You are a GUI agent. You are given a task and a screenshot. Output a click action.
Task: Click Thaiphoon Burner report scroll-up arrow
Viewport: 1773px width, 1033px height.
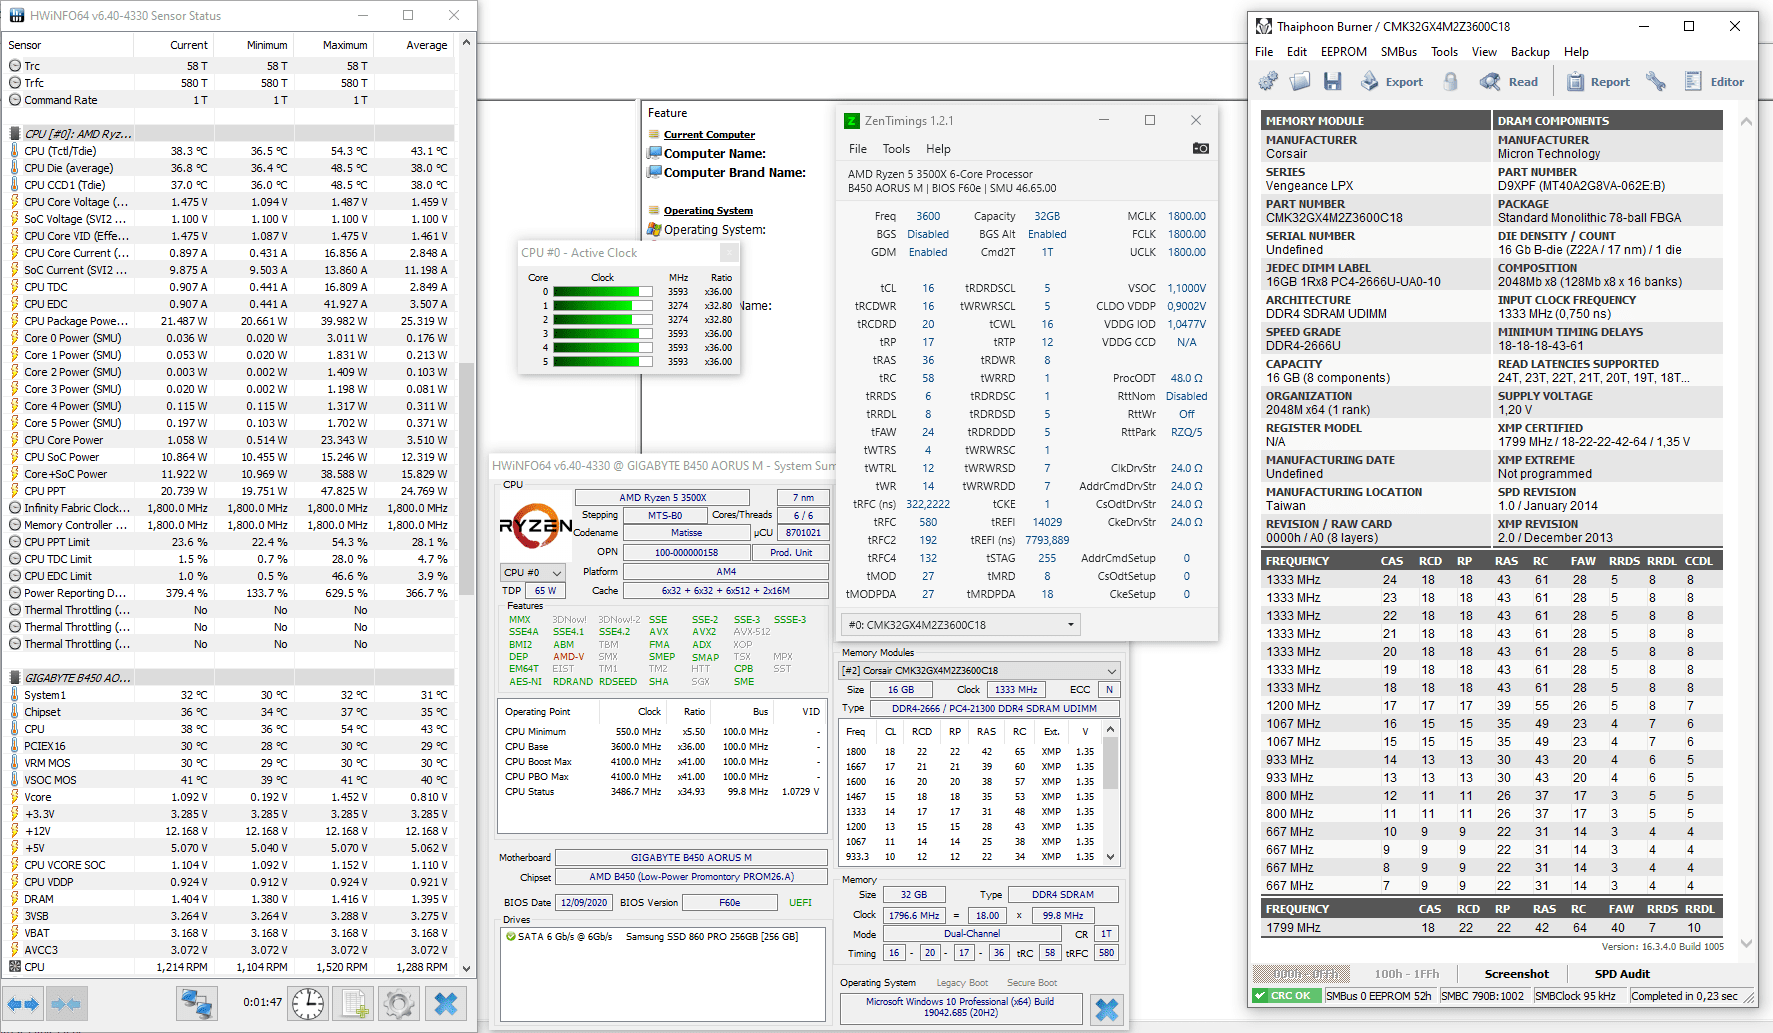click(x=1746, y=121)
